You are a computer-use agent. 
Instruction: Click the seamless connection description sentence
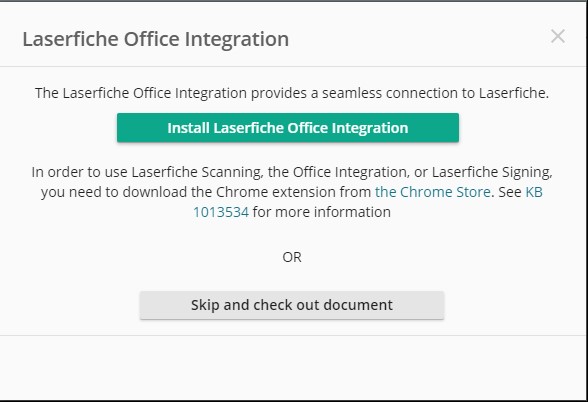point(292,93)
